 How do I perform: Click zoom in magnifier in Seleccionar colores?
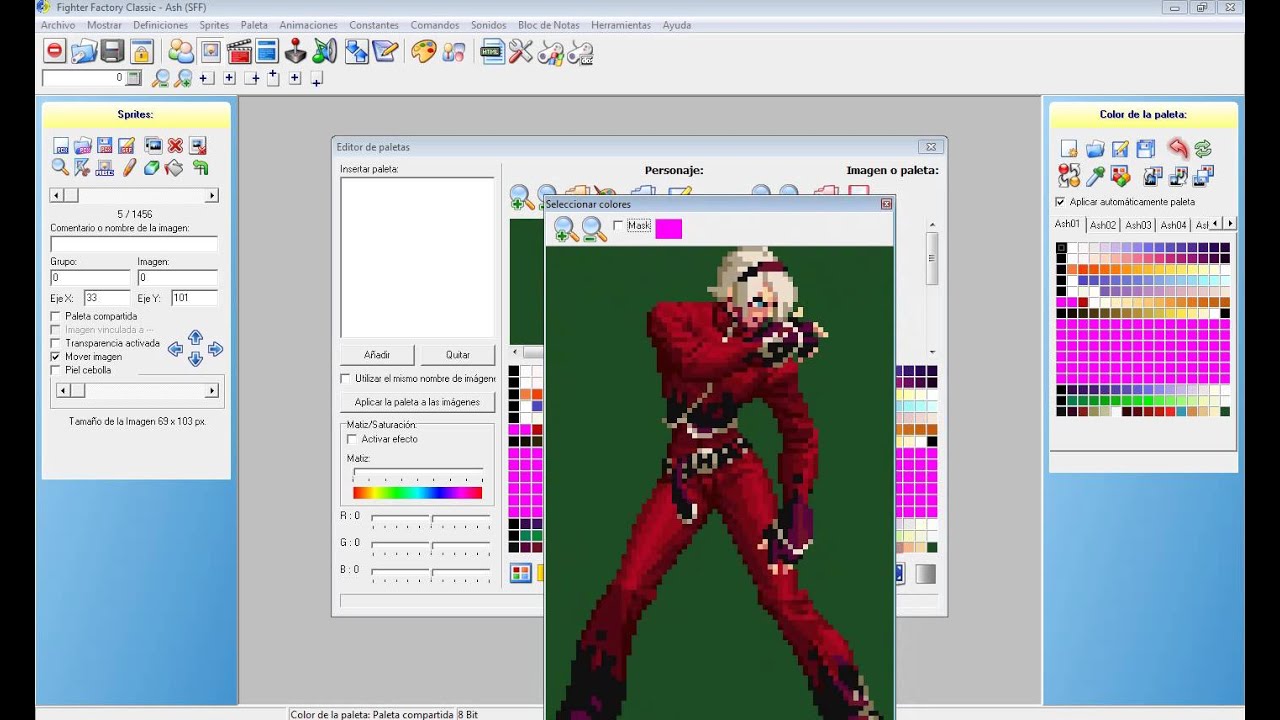click(x=565, y=229)
